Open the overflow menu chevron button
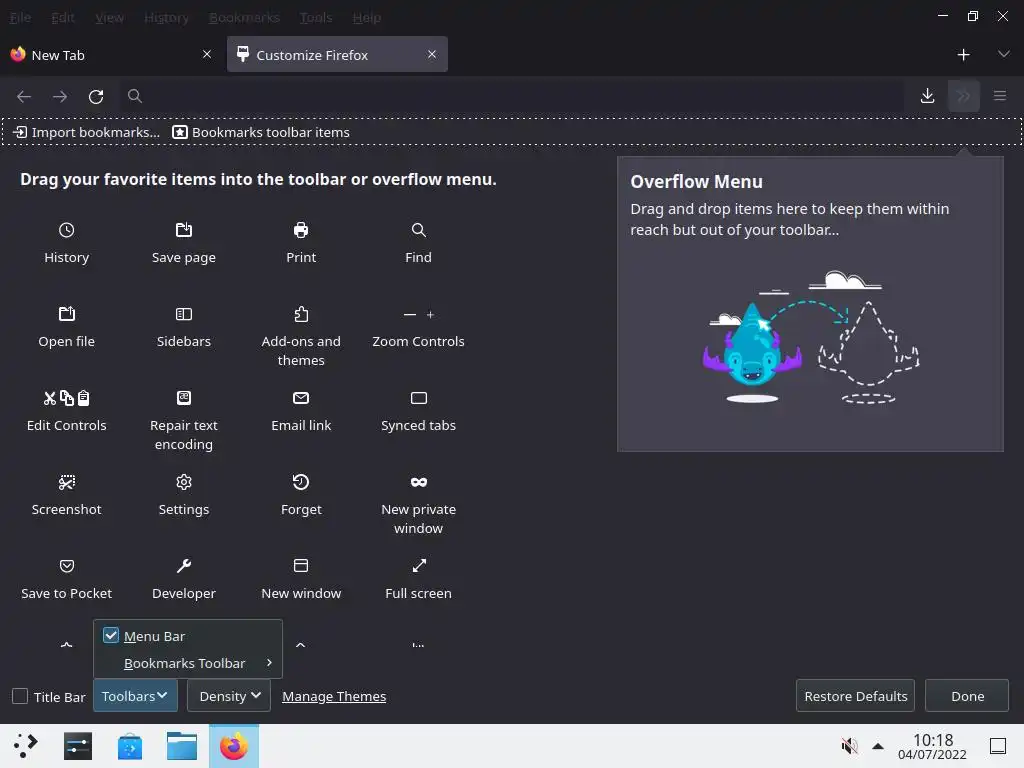The height and width of the screenshot is (768, 1024). pyautogui.click(x=963, y=96)
